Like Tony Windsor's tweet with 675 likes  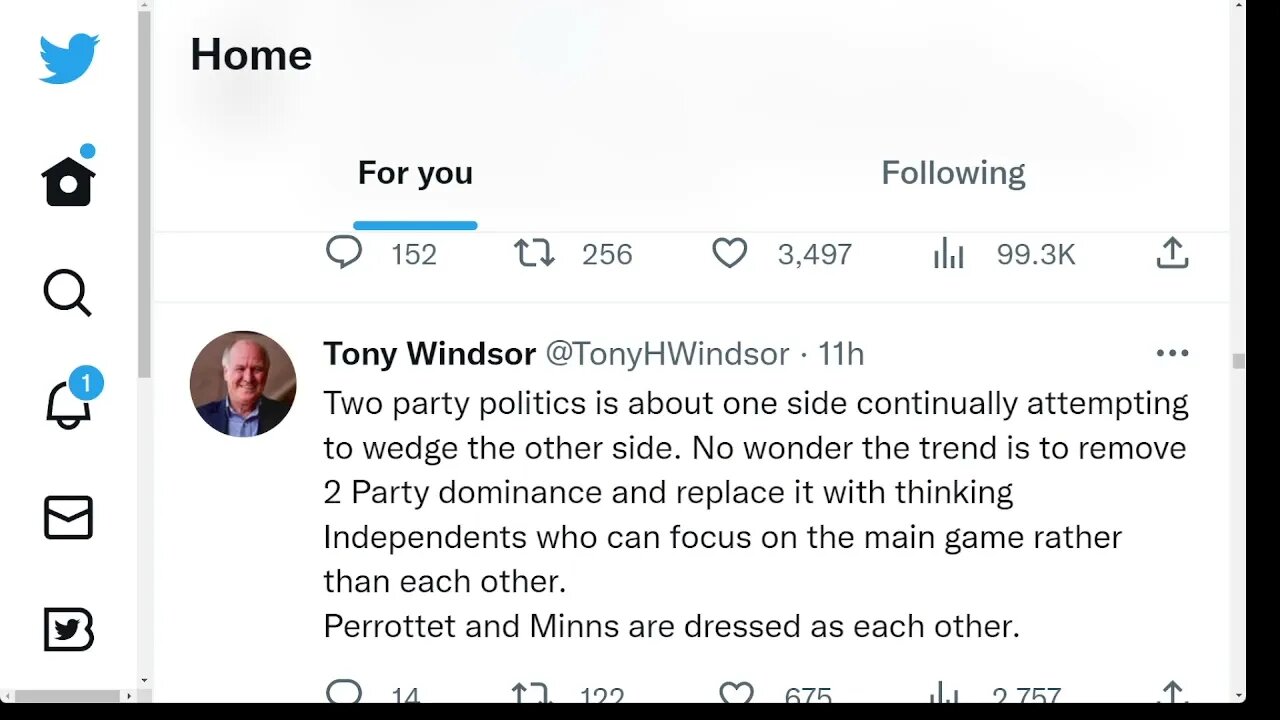tap(736, 693)
